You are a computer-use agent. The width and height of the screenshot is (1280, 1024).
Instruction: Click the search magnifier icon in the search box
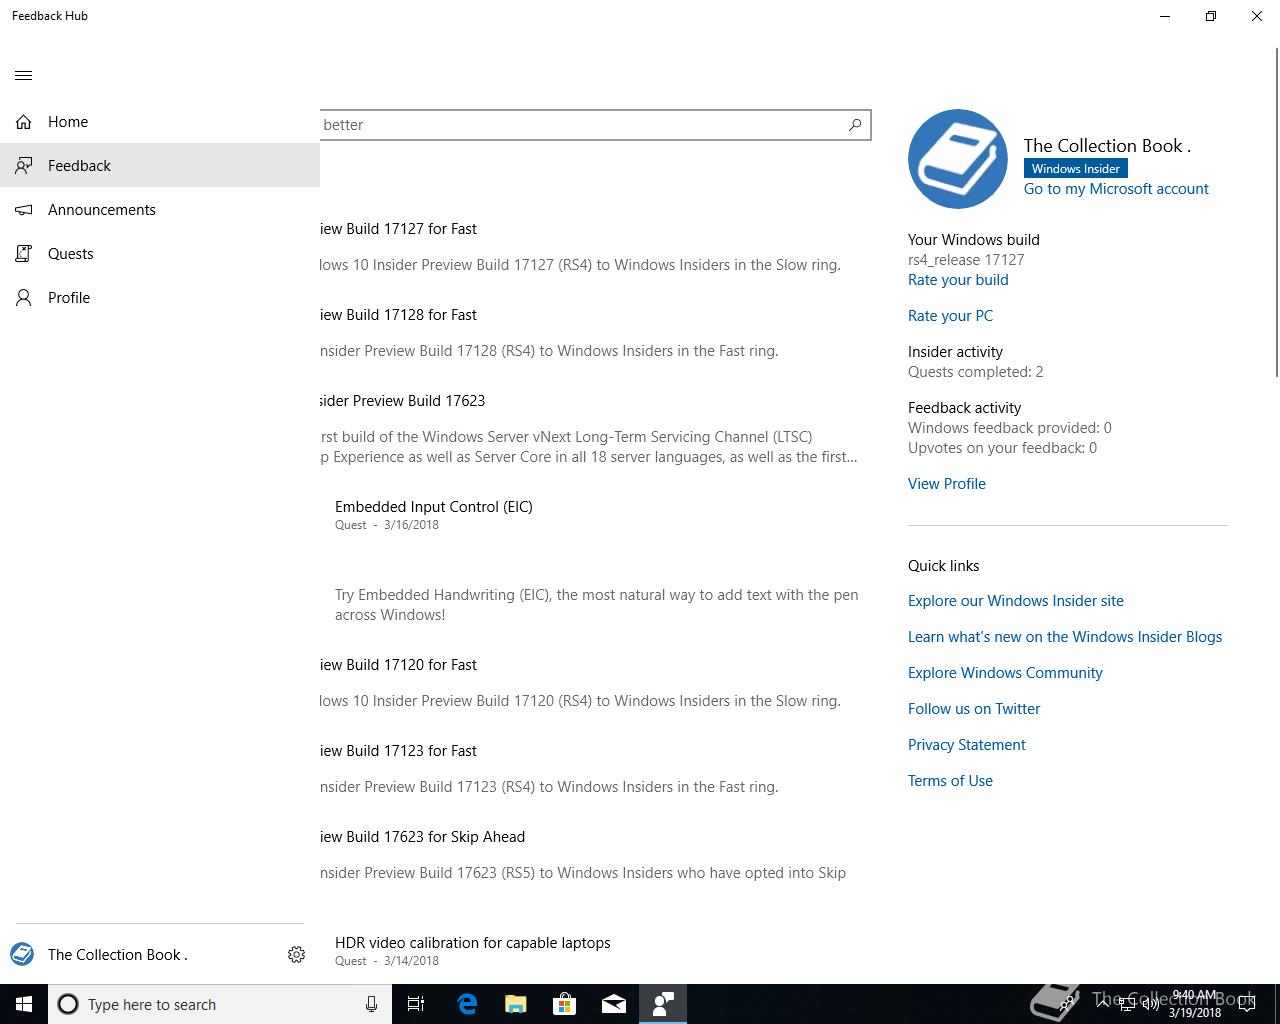(855, 125)
